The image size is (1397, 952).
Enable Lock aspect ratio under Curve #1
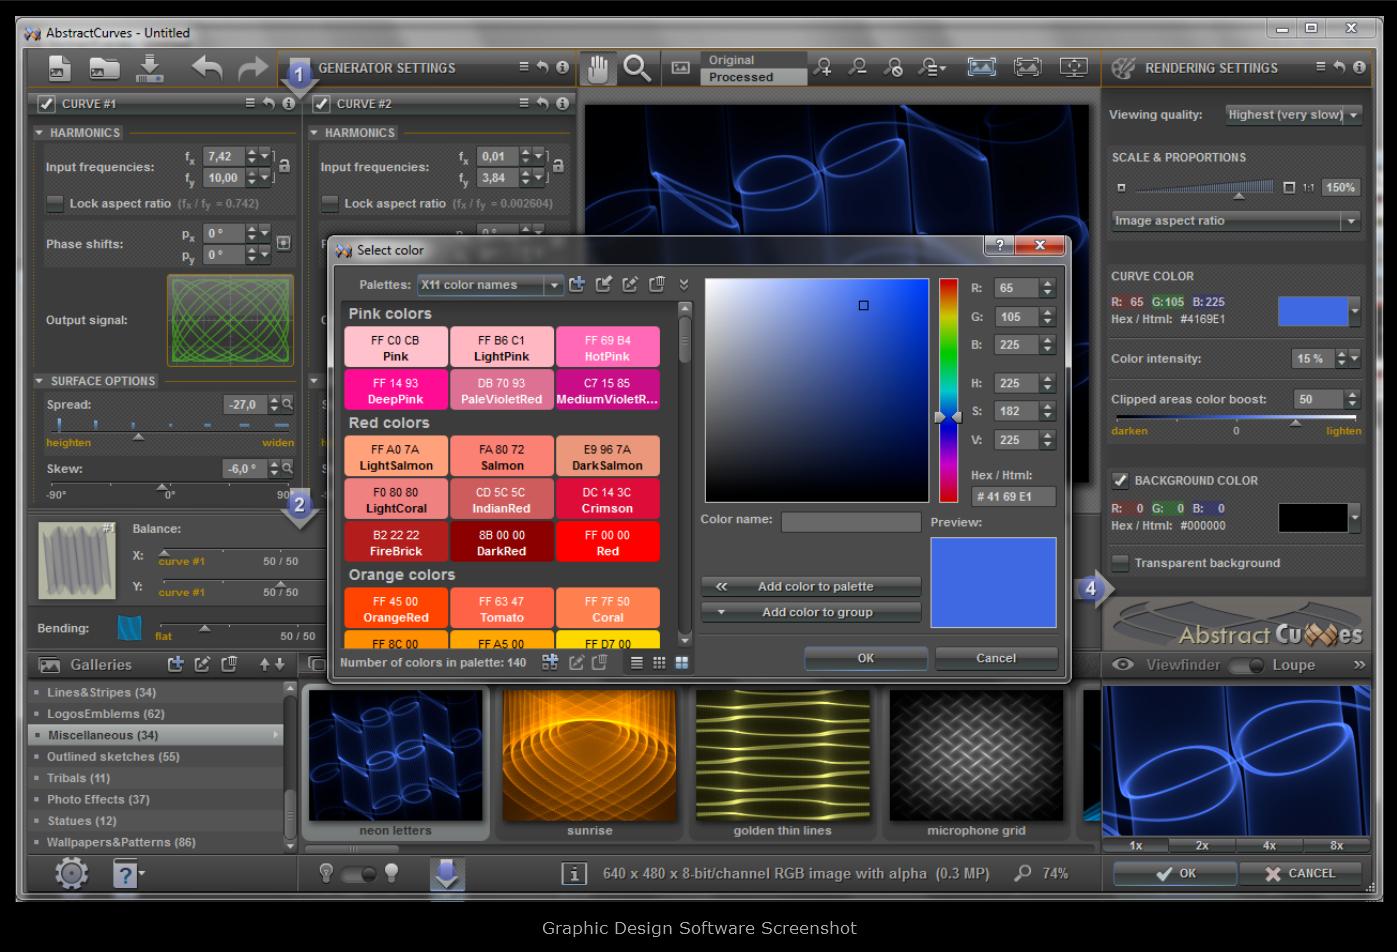click(x=55, y=203)
